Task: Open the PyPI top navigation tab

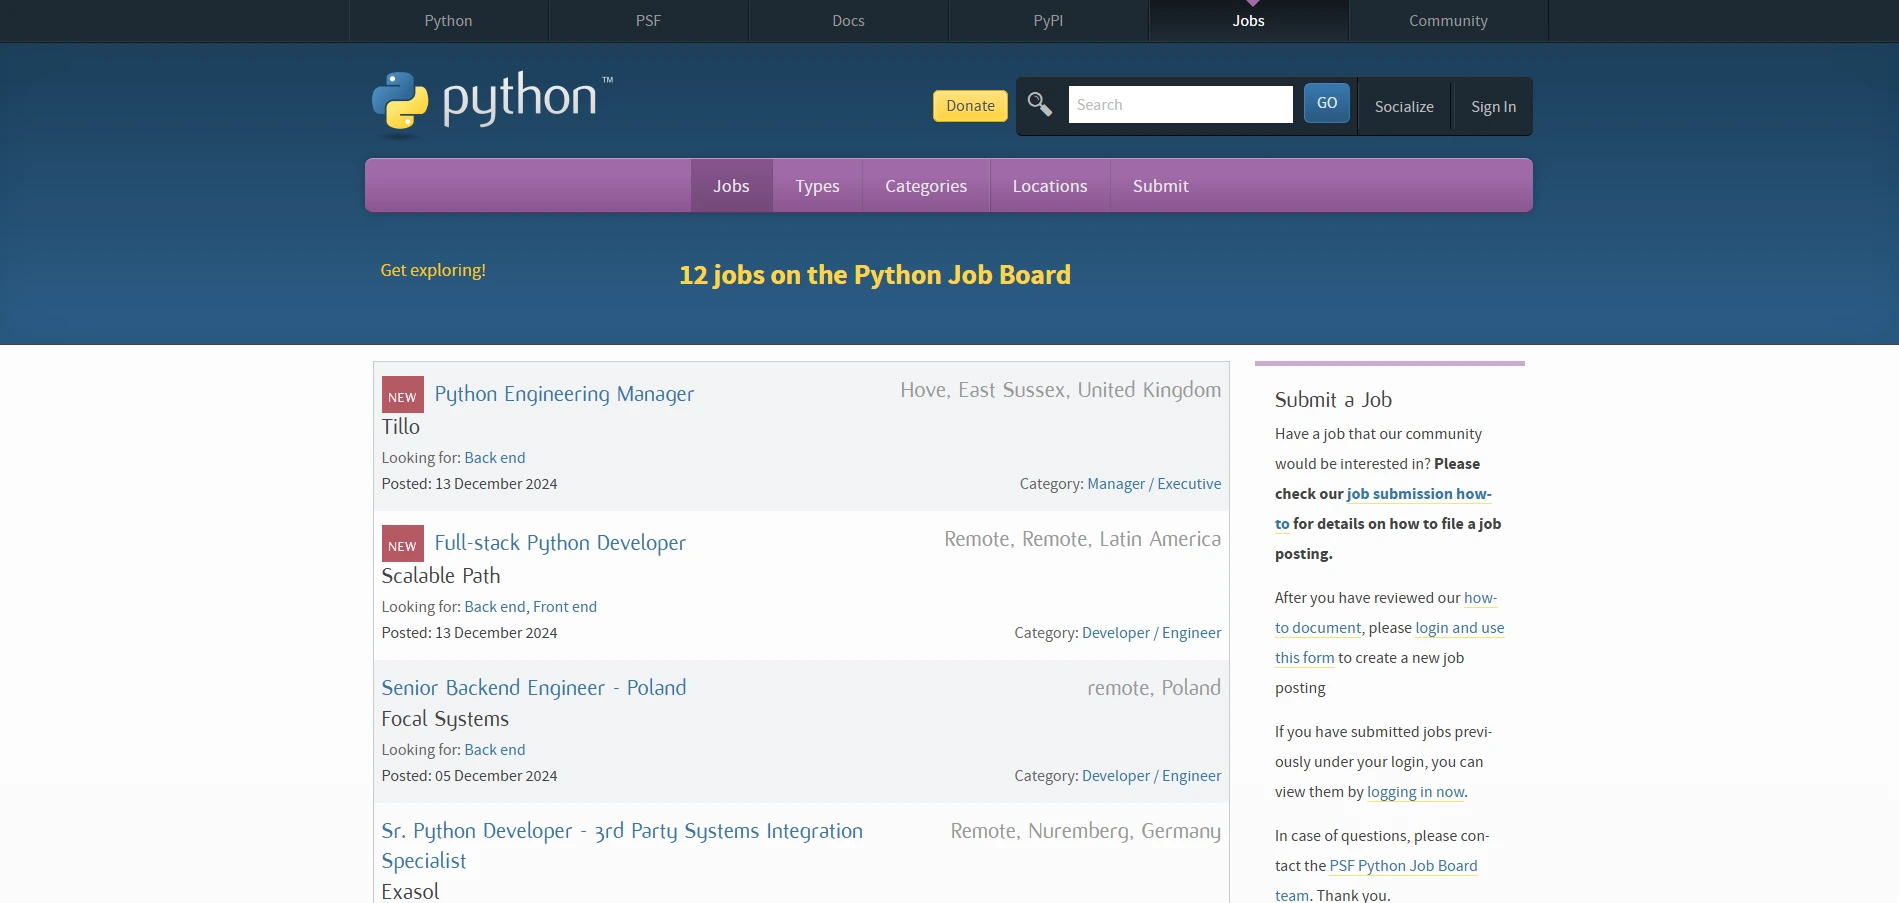Action: [1048, 20]
